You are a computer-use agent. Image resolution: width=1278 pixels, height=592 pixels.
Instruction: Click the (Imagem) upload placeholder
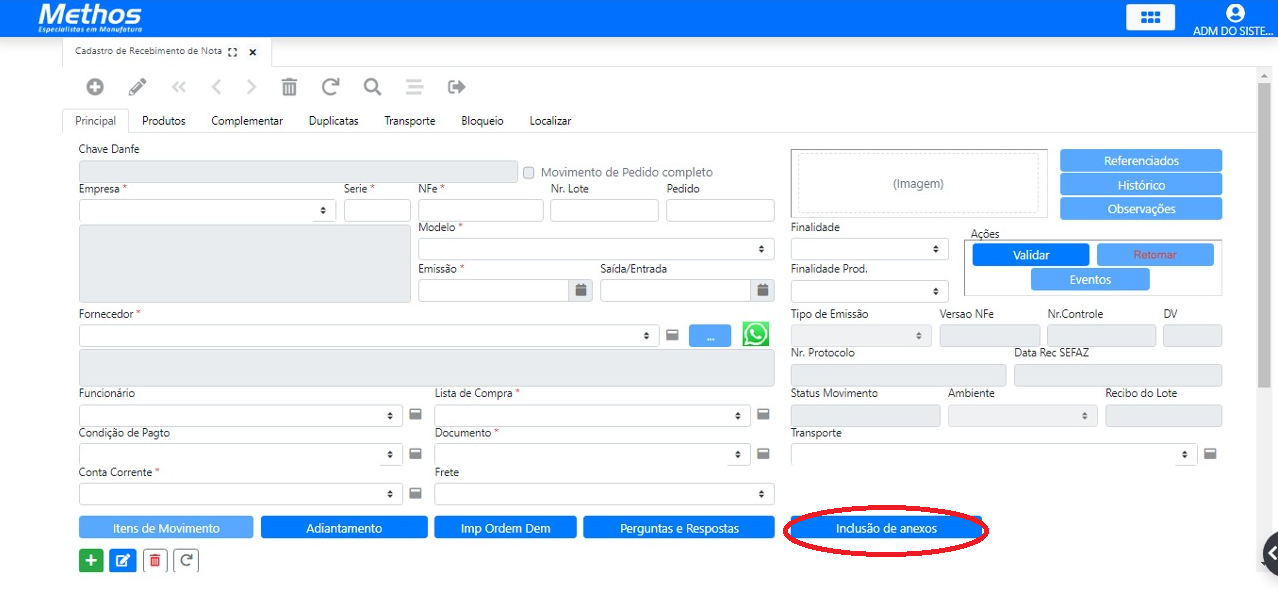coord(918,184)
